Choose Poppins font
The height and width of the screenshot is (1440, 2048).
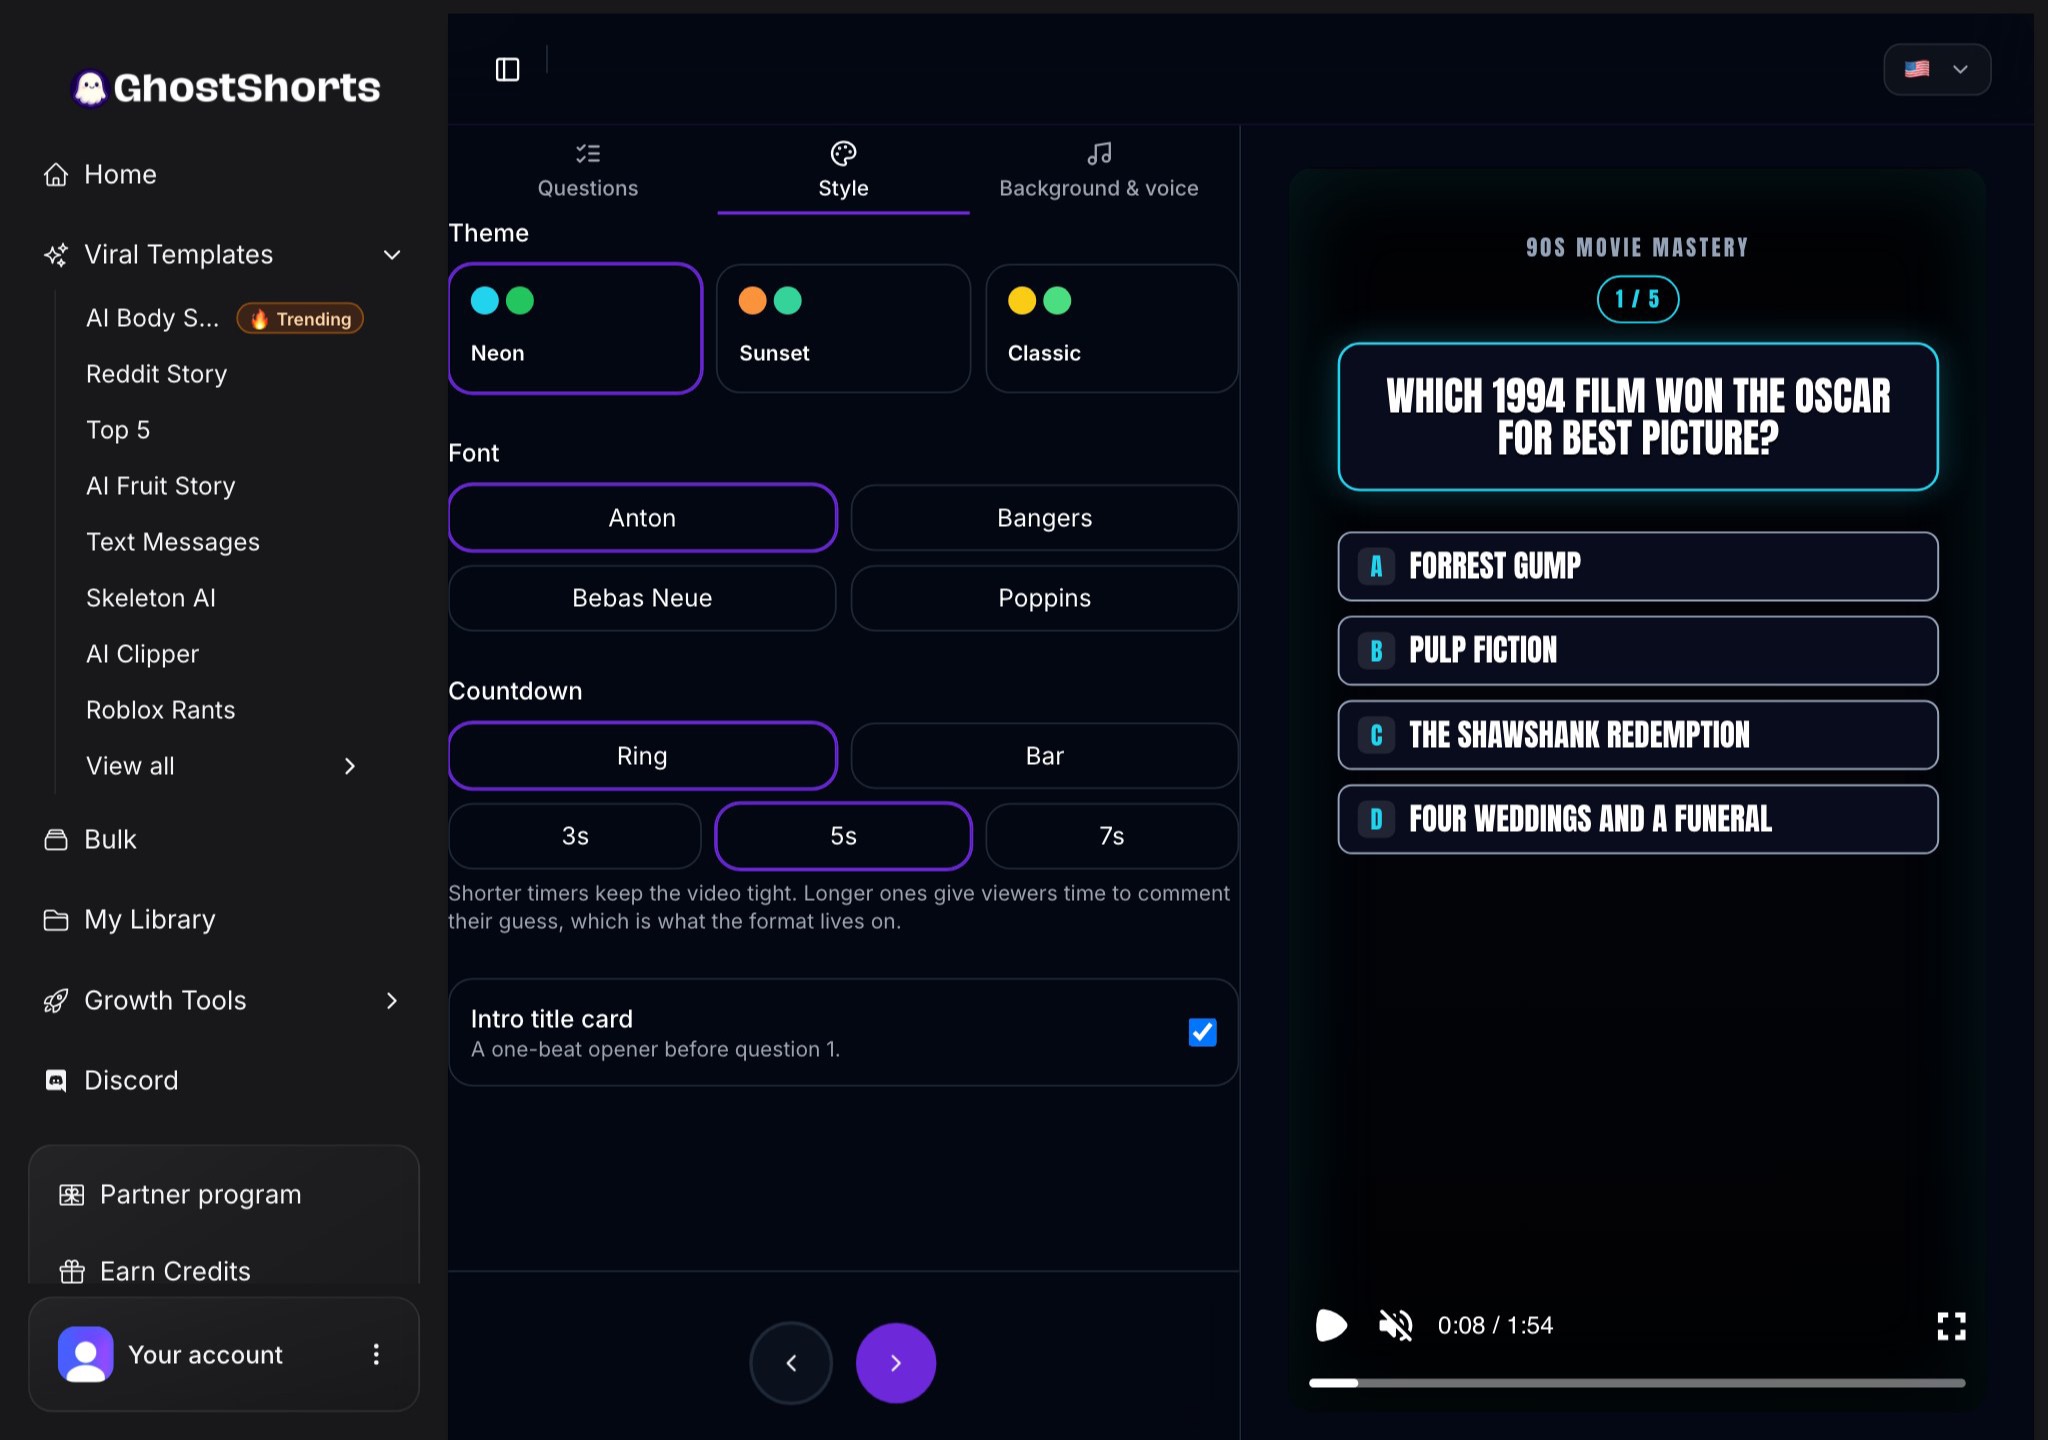[x=1044, y=598]
